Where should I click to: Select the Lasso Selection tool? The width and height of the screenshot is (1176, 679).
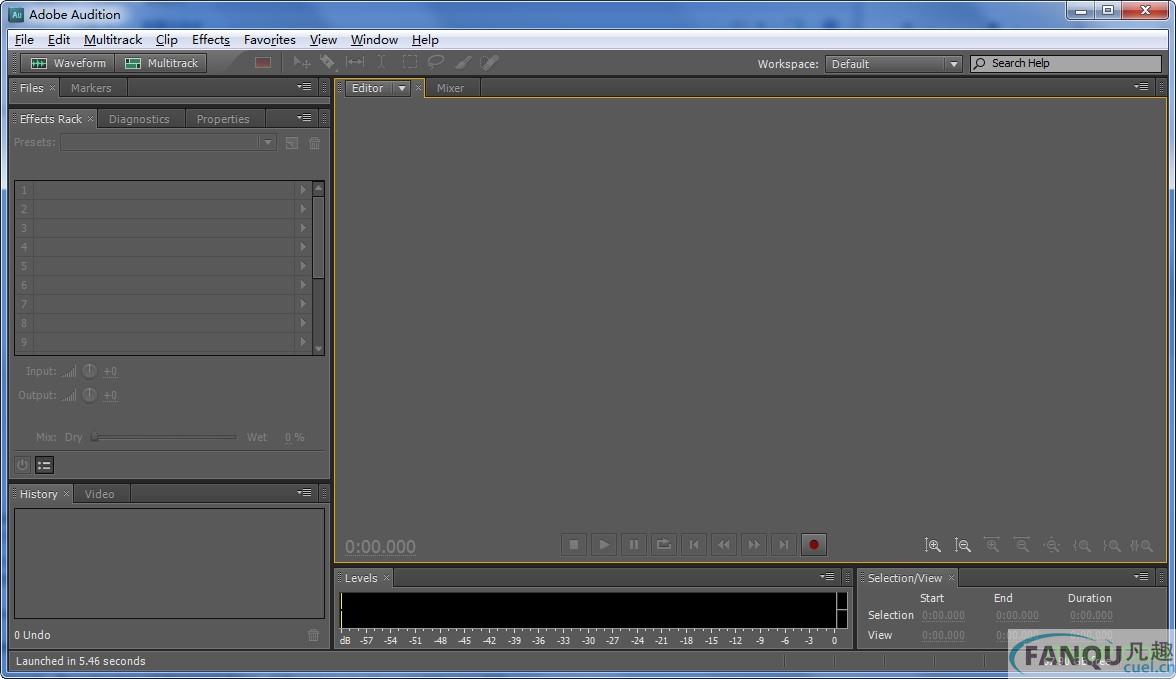click(x=436, y=63)
